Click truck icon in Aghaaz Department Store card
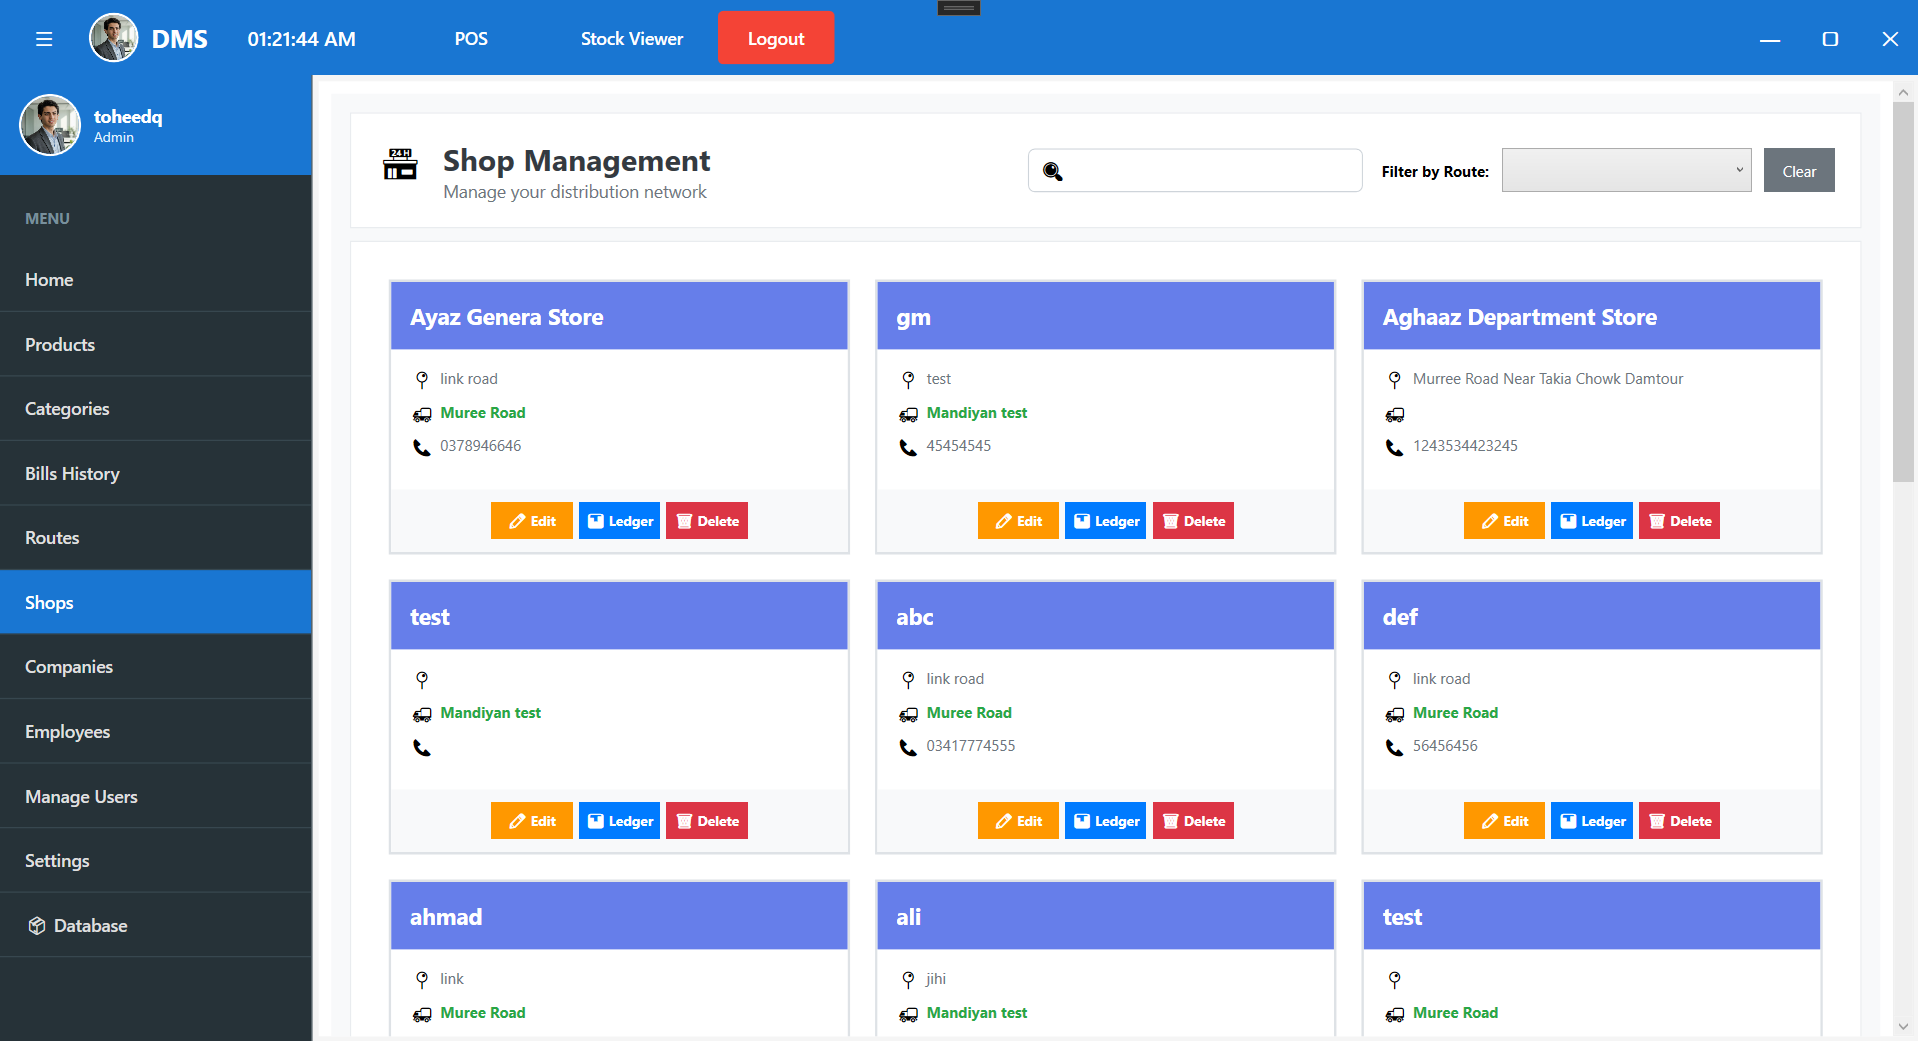 coord(1395,414)
